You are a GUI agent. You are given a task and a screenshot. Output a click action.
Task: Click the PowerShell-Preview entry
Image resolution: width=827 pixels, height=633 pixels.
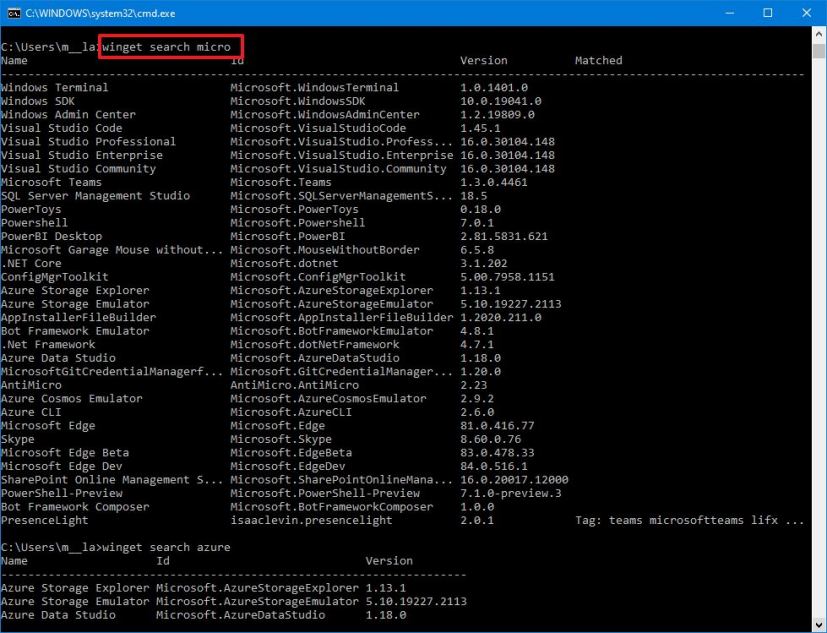(x=53, y=492)
